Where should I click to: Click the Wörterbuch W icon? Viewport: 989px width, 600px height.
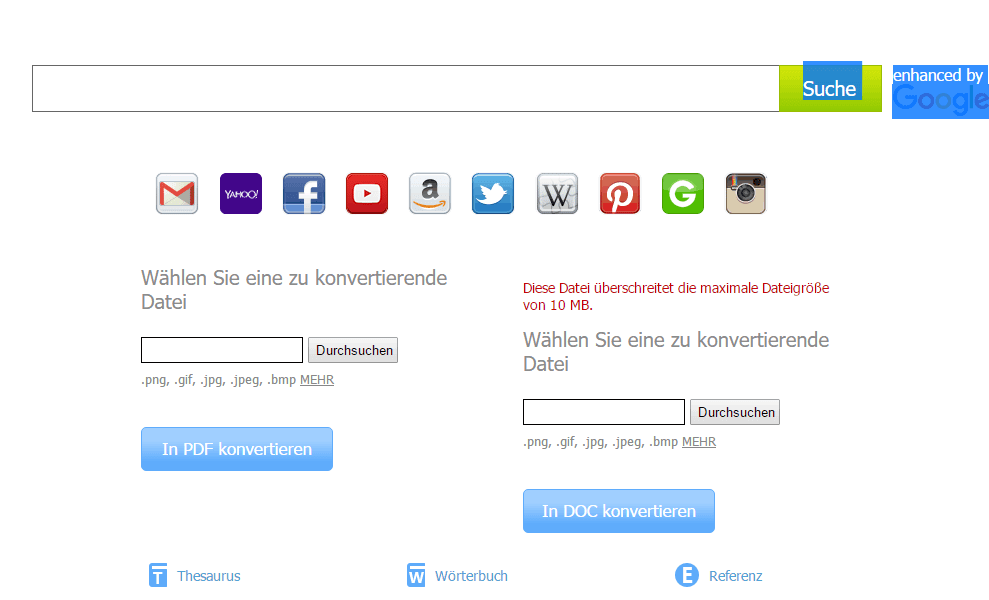416,575
